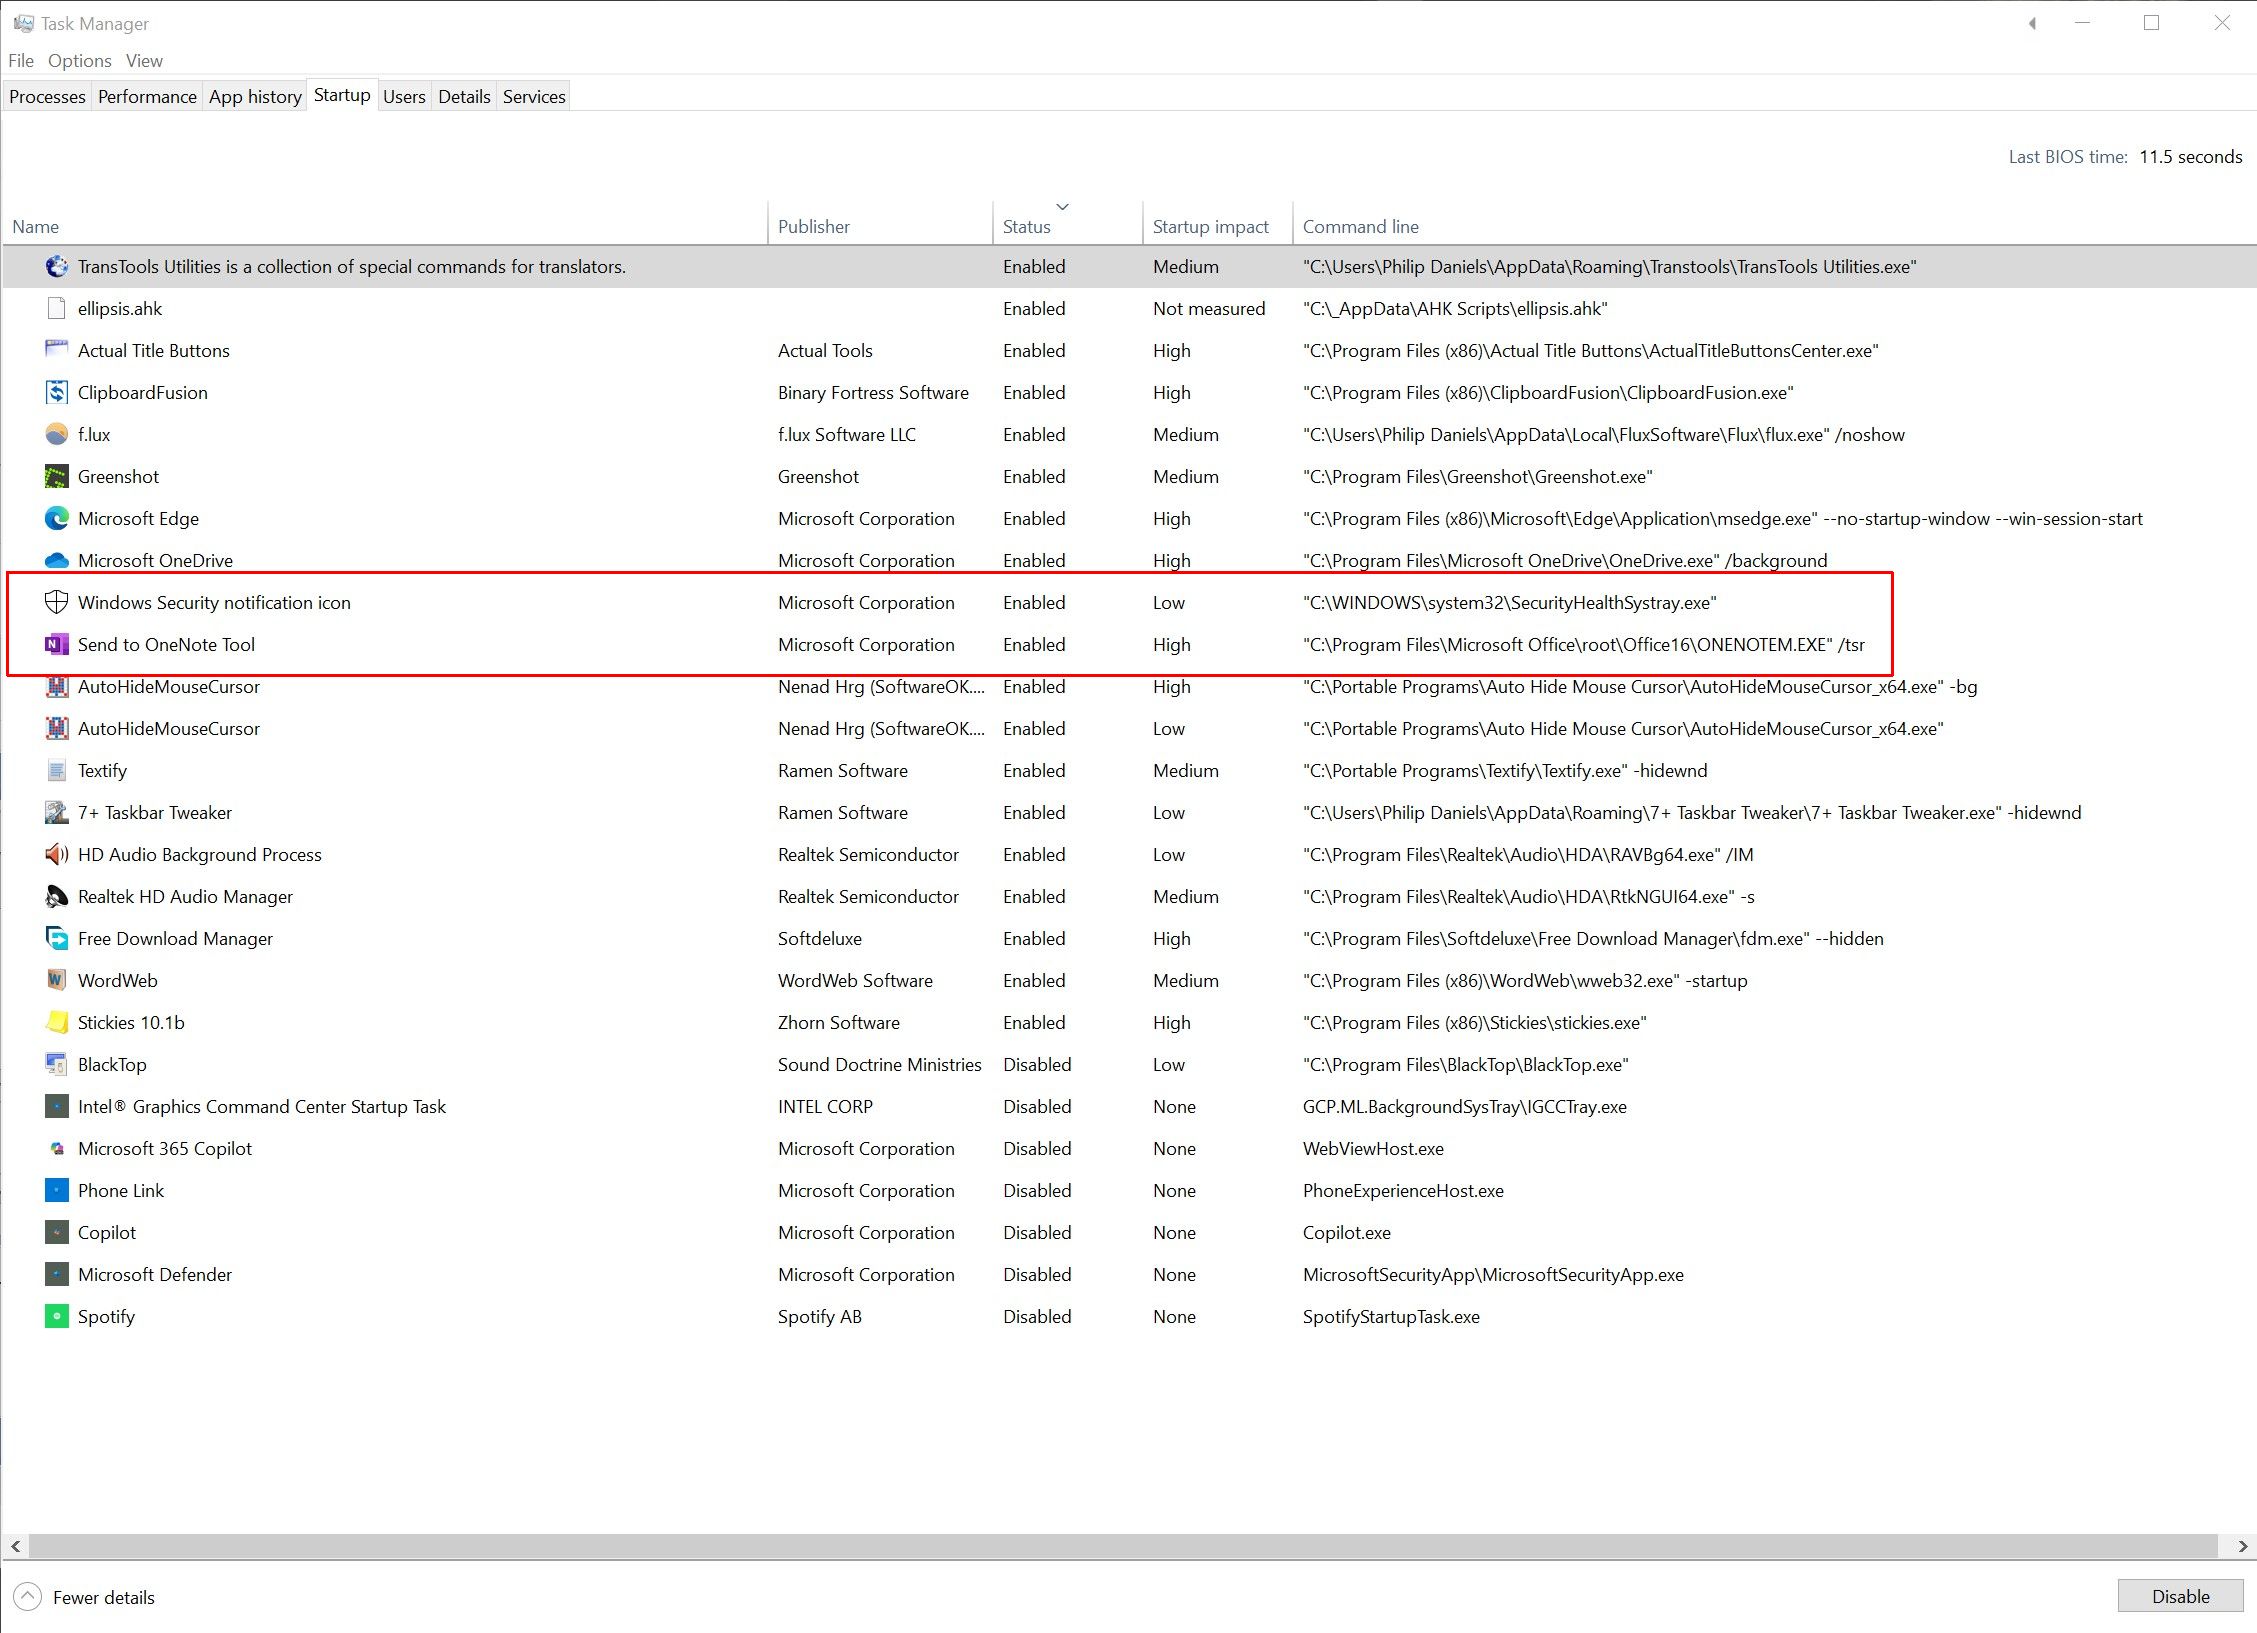Image resolution: width=2257 pixels, height=1633 pixels.
Task: Click the HD Audio Background Process speaker icon
Action: [57, 854]
